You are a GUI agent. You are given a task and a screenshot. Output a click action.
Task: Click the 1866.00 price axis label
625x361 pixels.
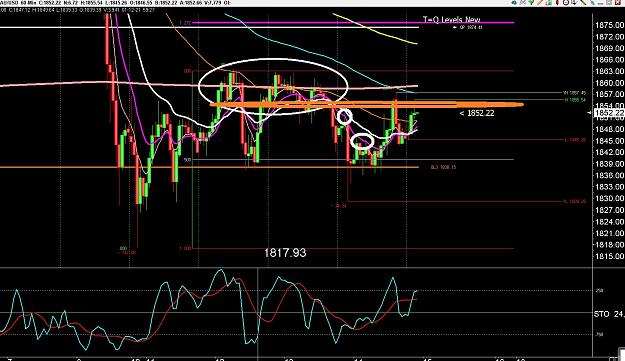(609, 60)
